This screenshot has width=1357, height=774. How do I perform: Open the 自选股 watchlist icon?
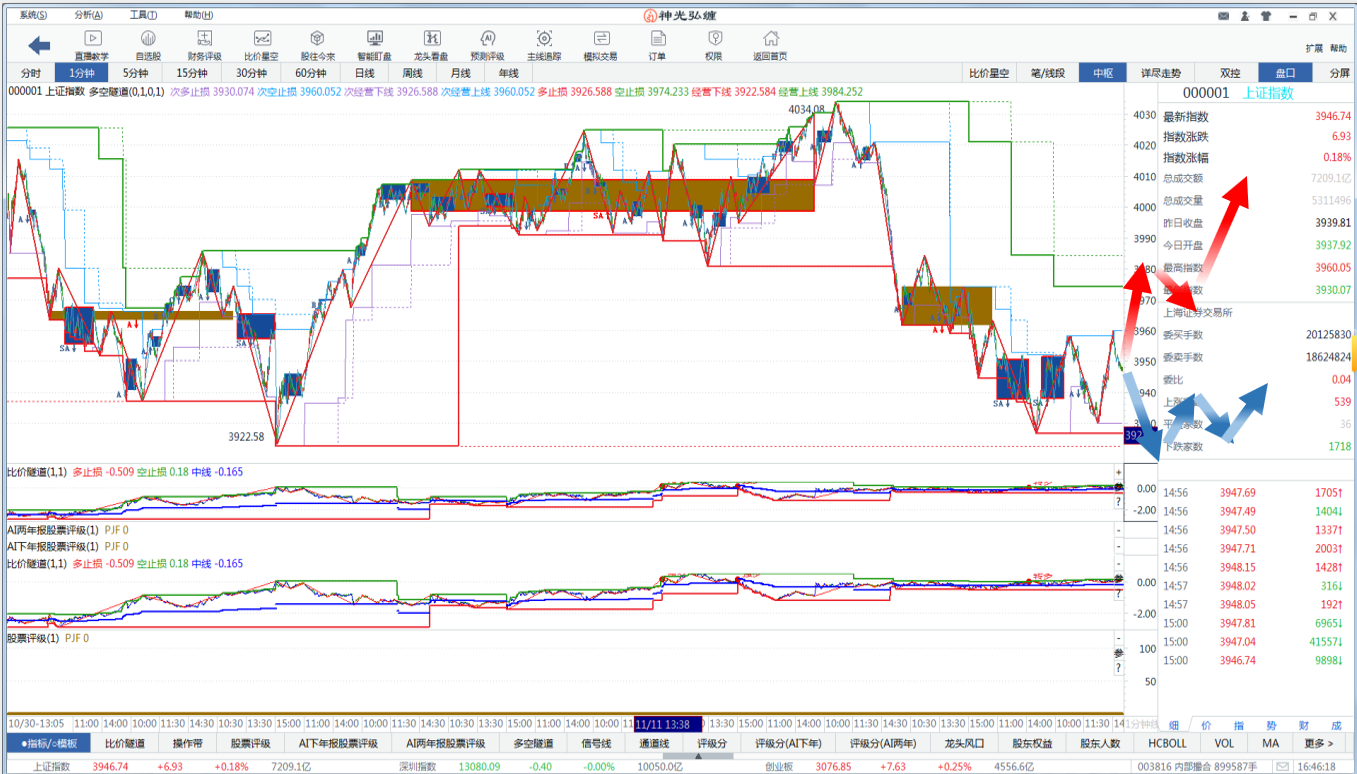pyautogui.click(x=148, y=44)
